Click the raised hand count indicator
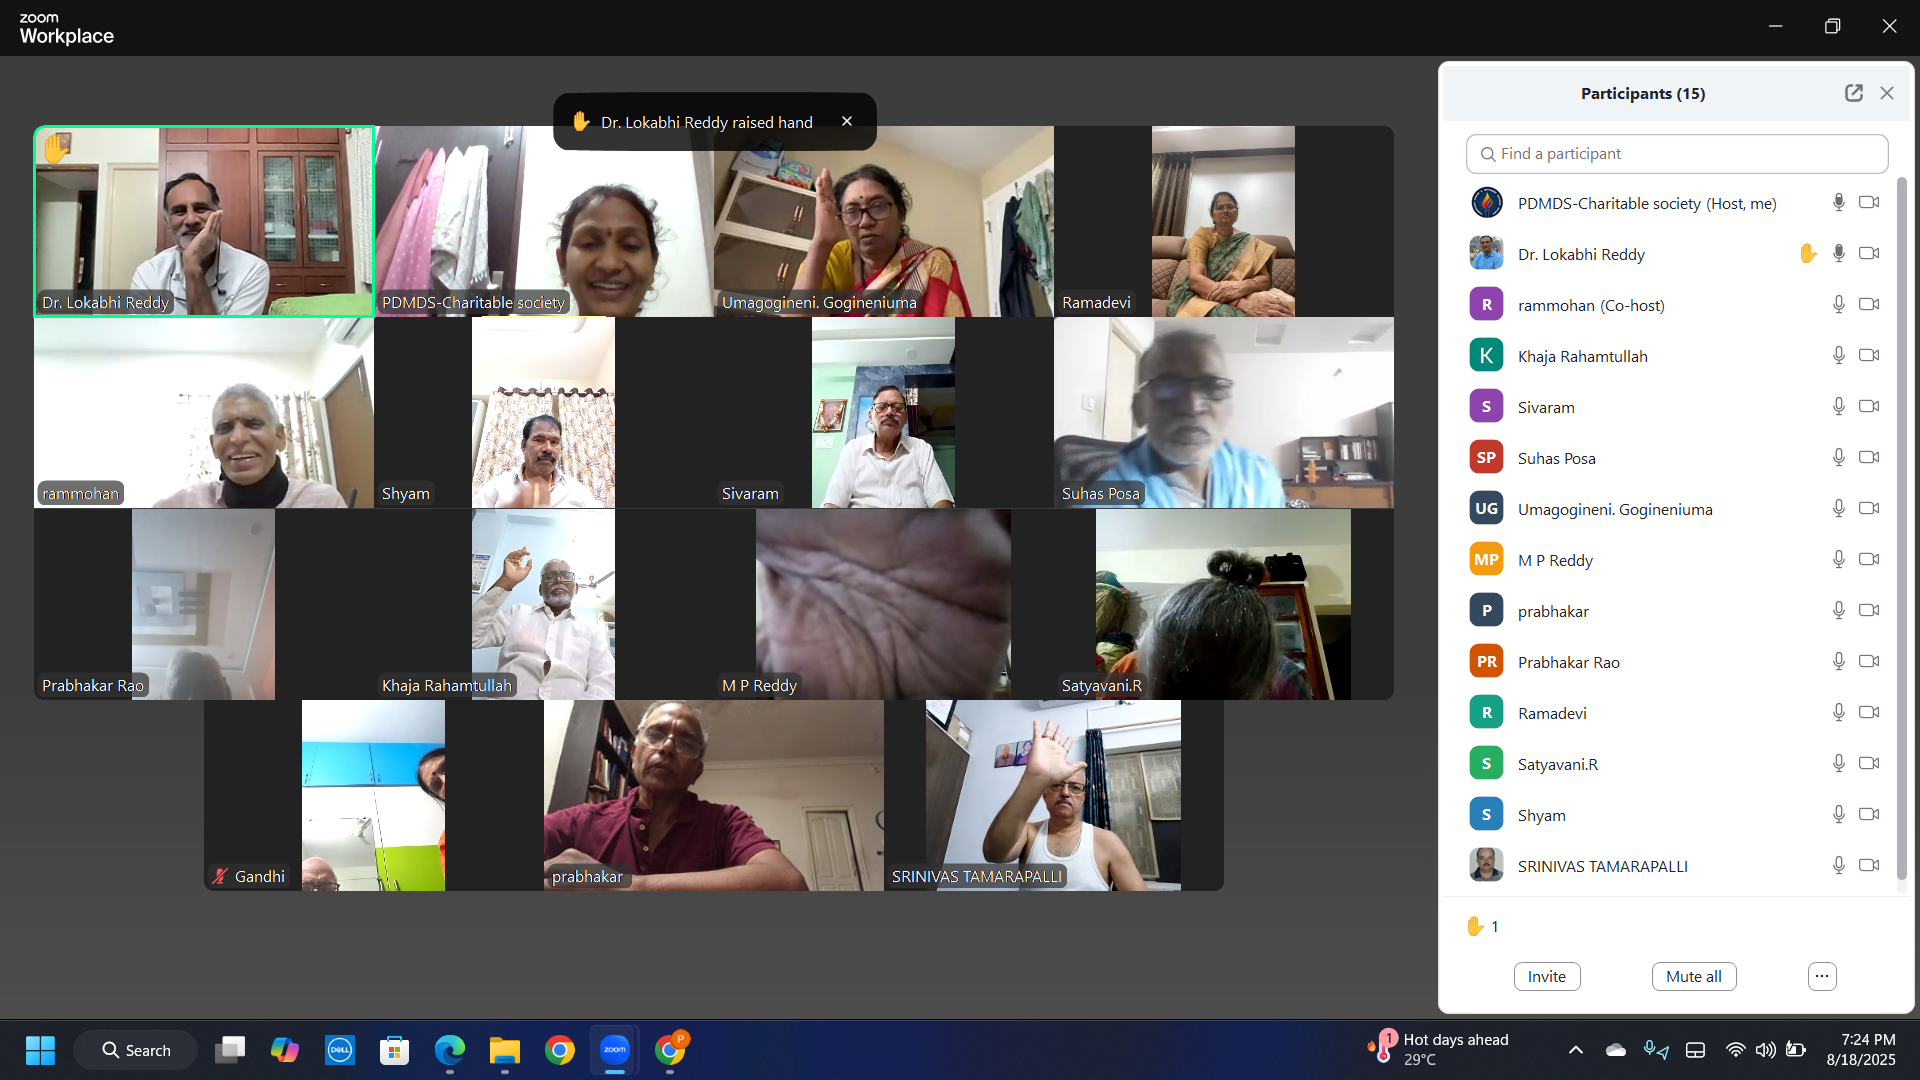This screenshot has width=1920, height=1080. pos(1482,927)
